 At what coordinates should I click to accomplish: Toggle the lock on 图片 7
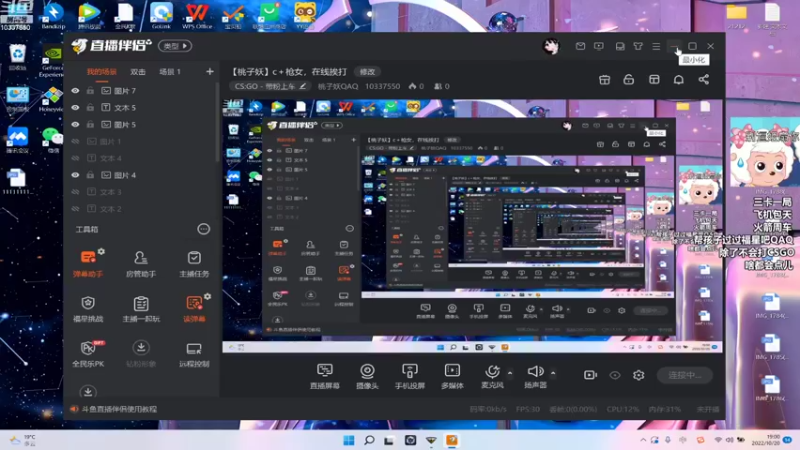pos(90,91)
